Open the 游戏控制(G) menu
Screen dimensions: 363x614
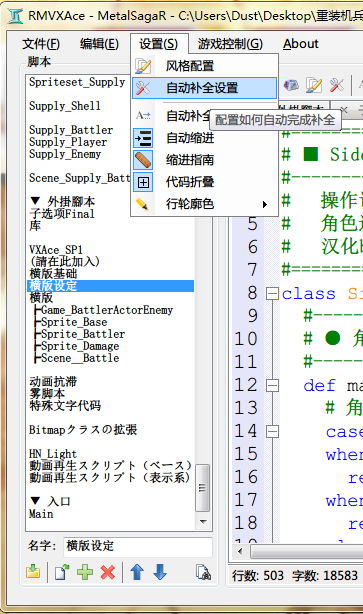click(x=230, y=44)
